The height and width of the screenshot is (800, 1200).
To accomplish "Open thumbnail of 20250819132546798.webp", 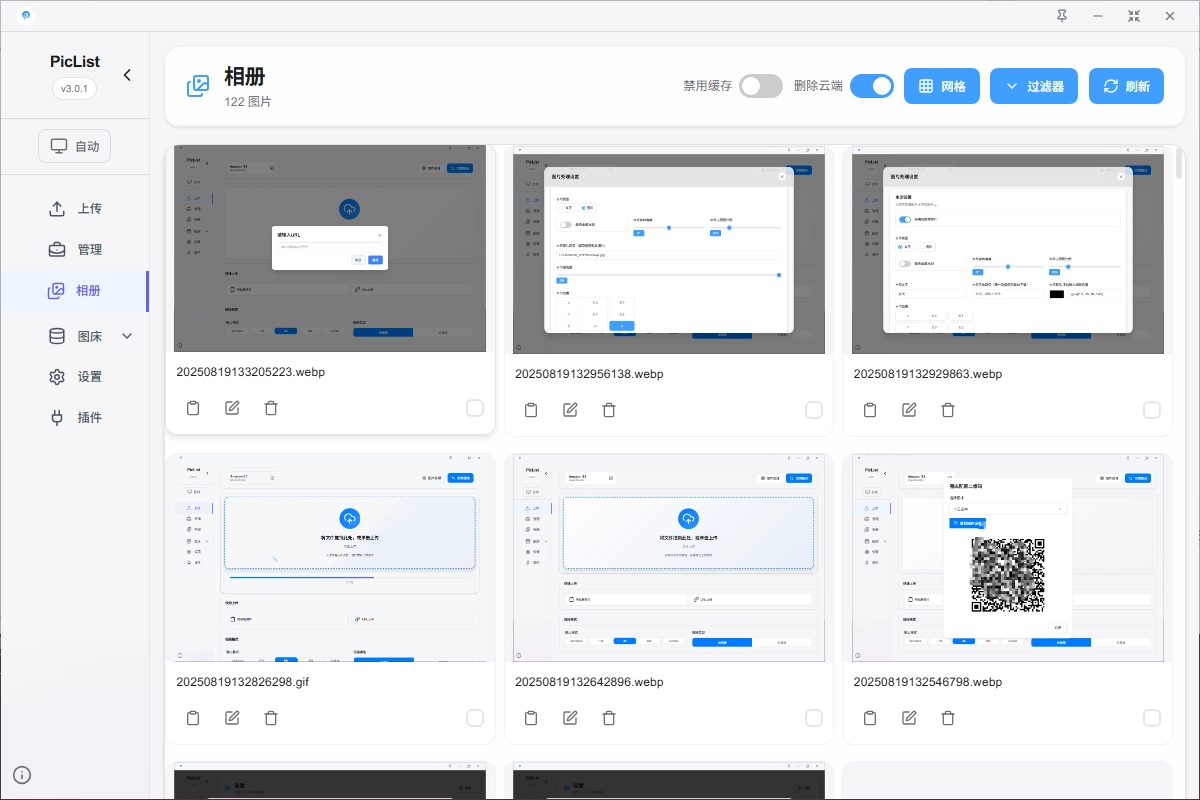I will [x=1008, y=557].
